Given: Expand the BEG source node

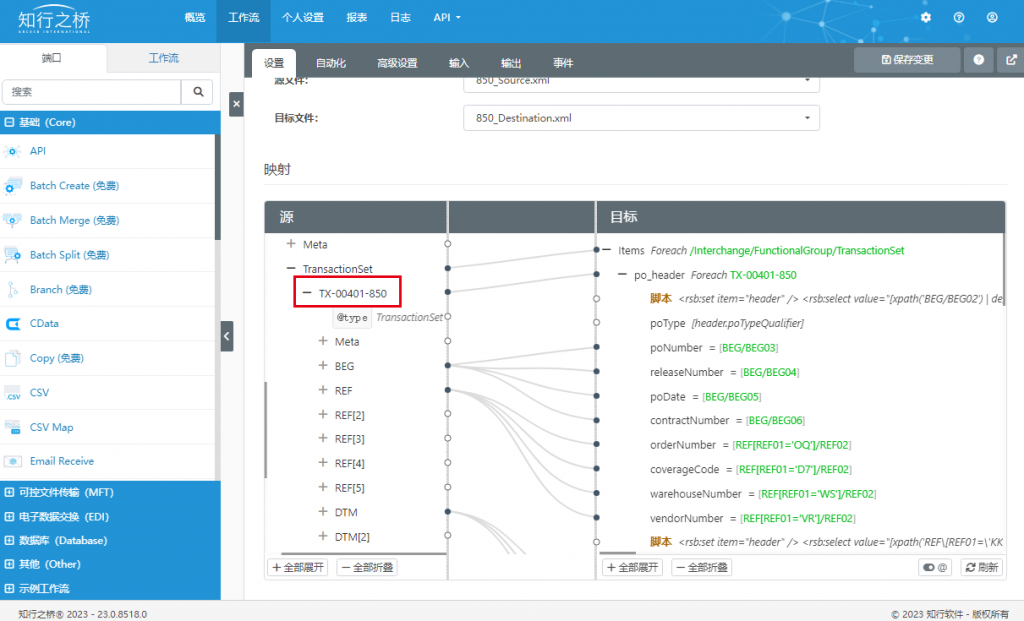Looking at the screenshot, I should (x=323, y=366).
